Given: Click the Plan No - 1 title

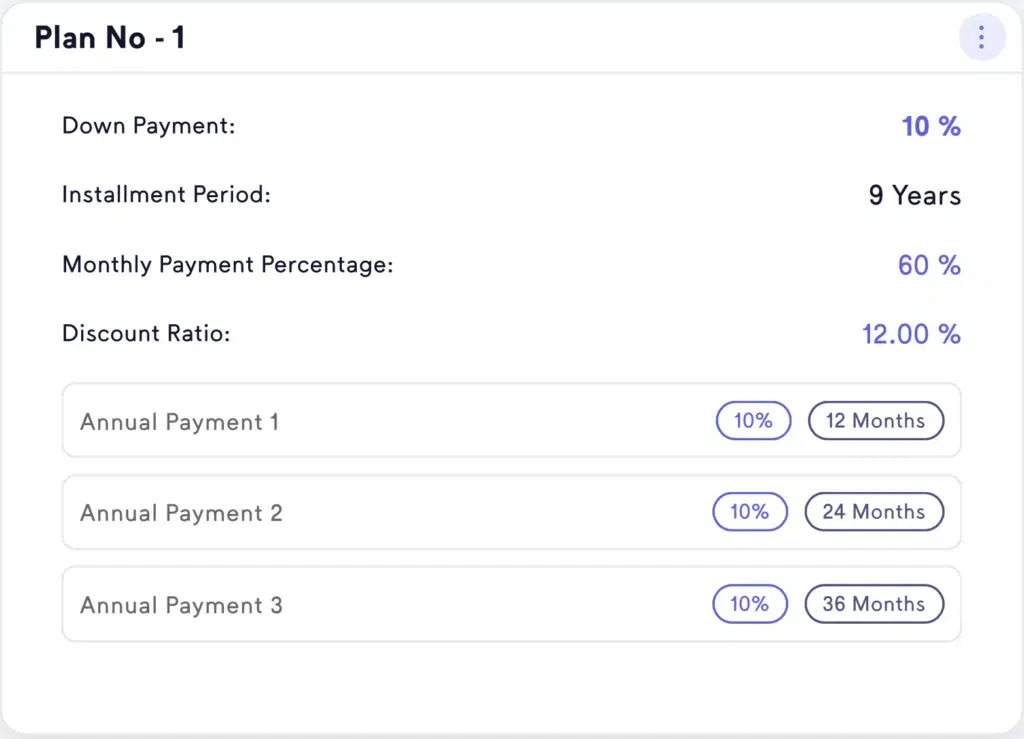Looking at the screenshot, I should 110,37.
